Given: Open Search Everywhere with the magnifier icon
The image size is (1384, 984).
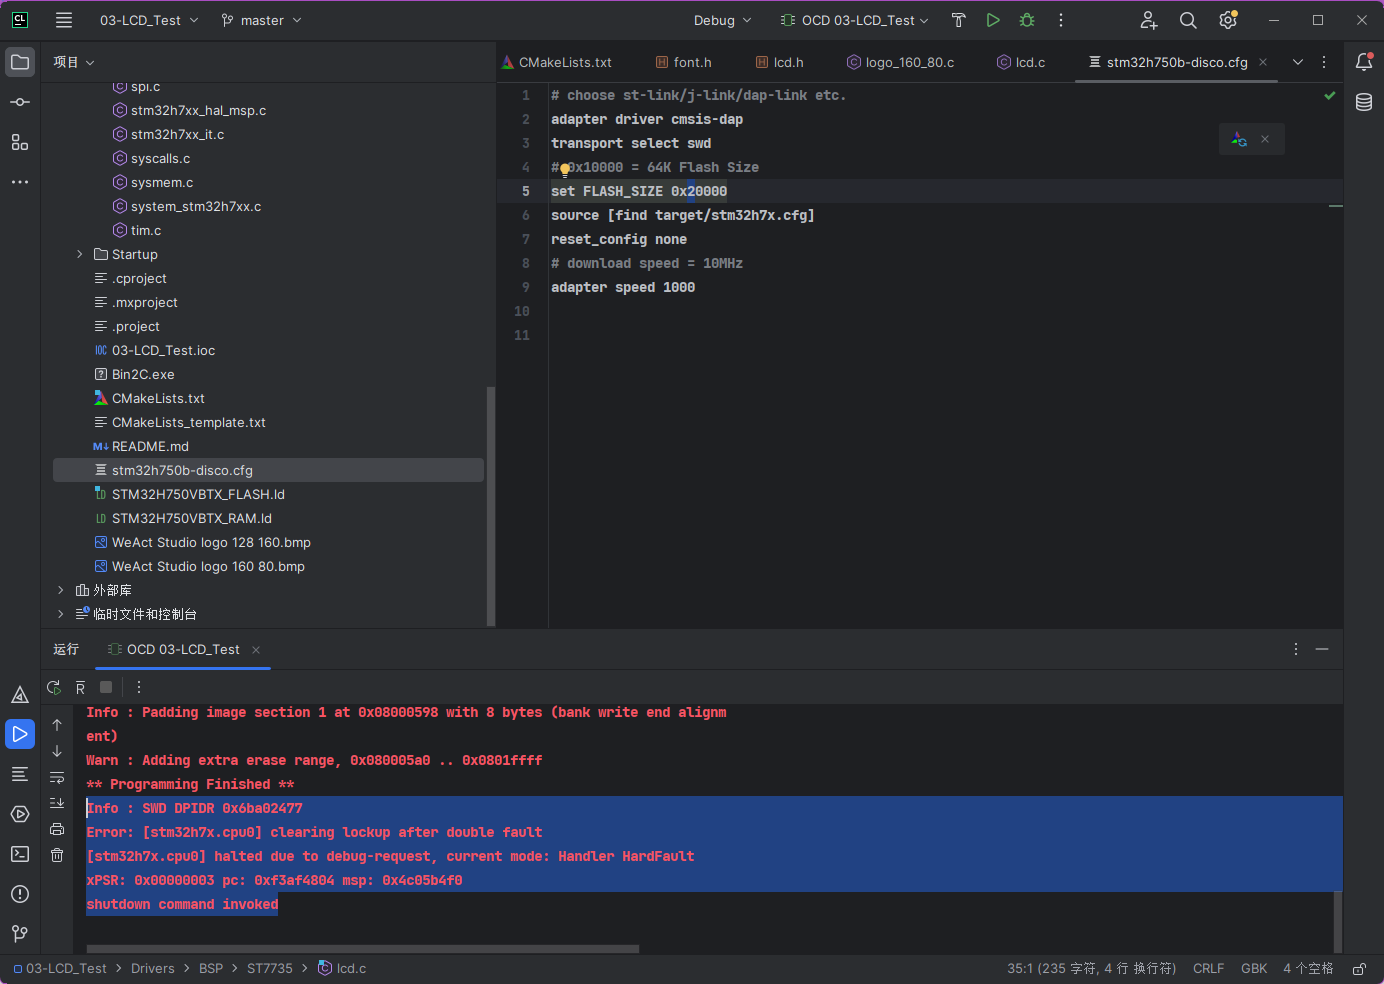Looking at the screenshot, I should click(1187, 20).
